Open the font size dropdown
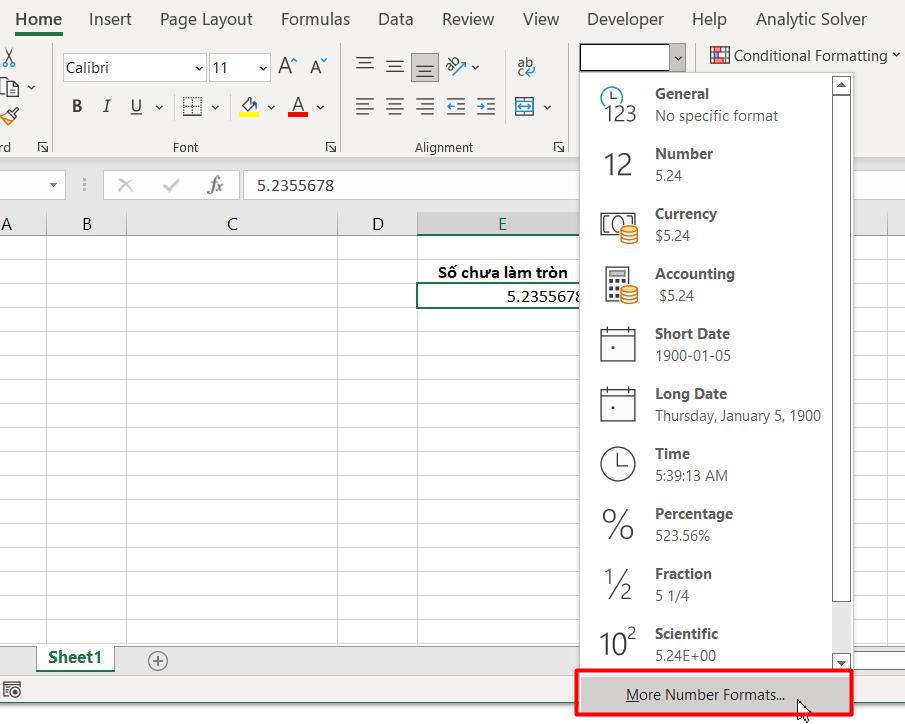The image size is (905, 724). [x=263, y=68]
